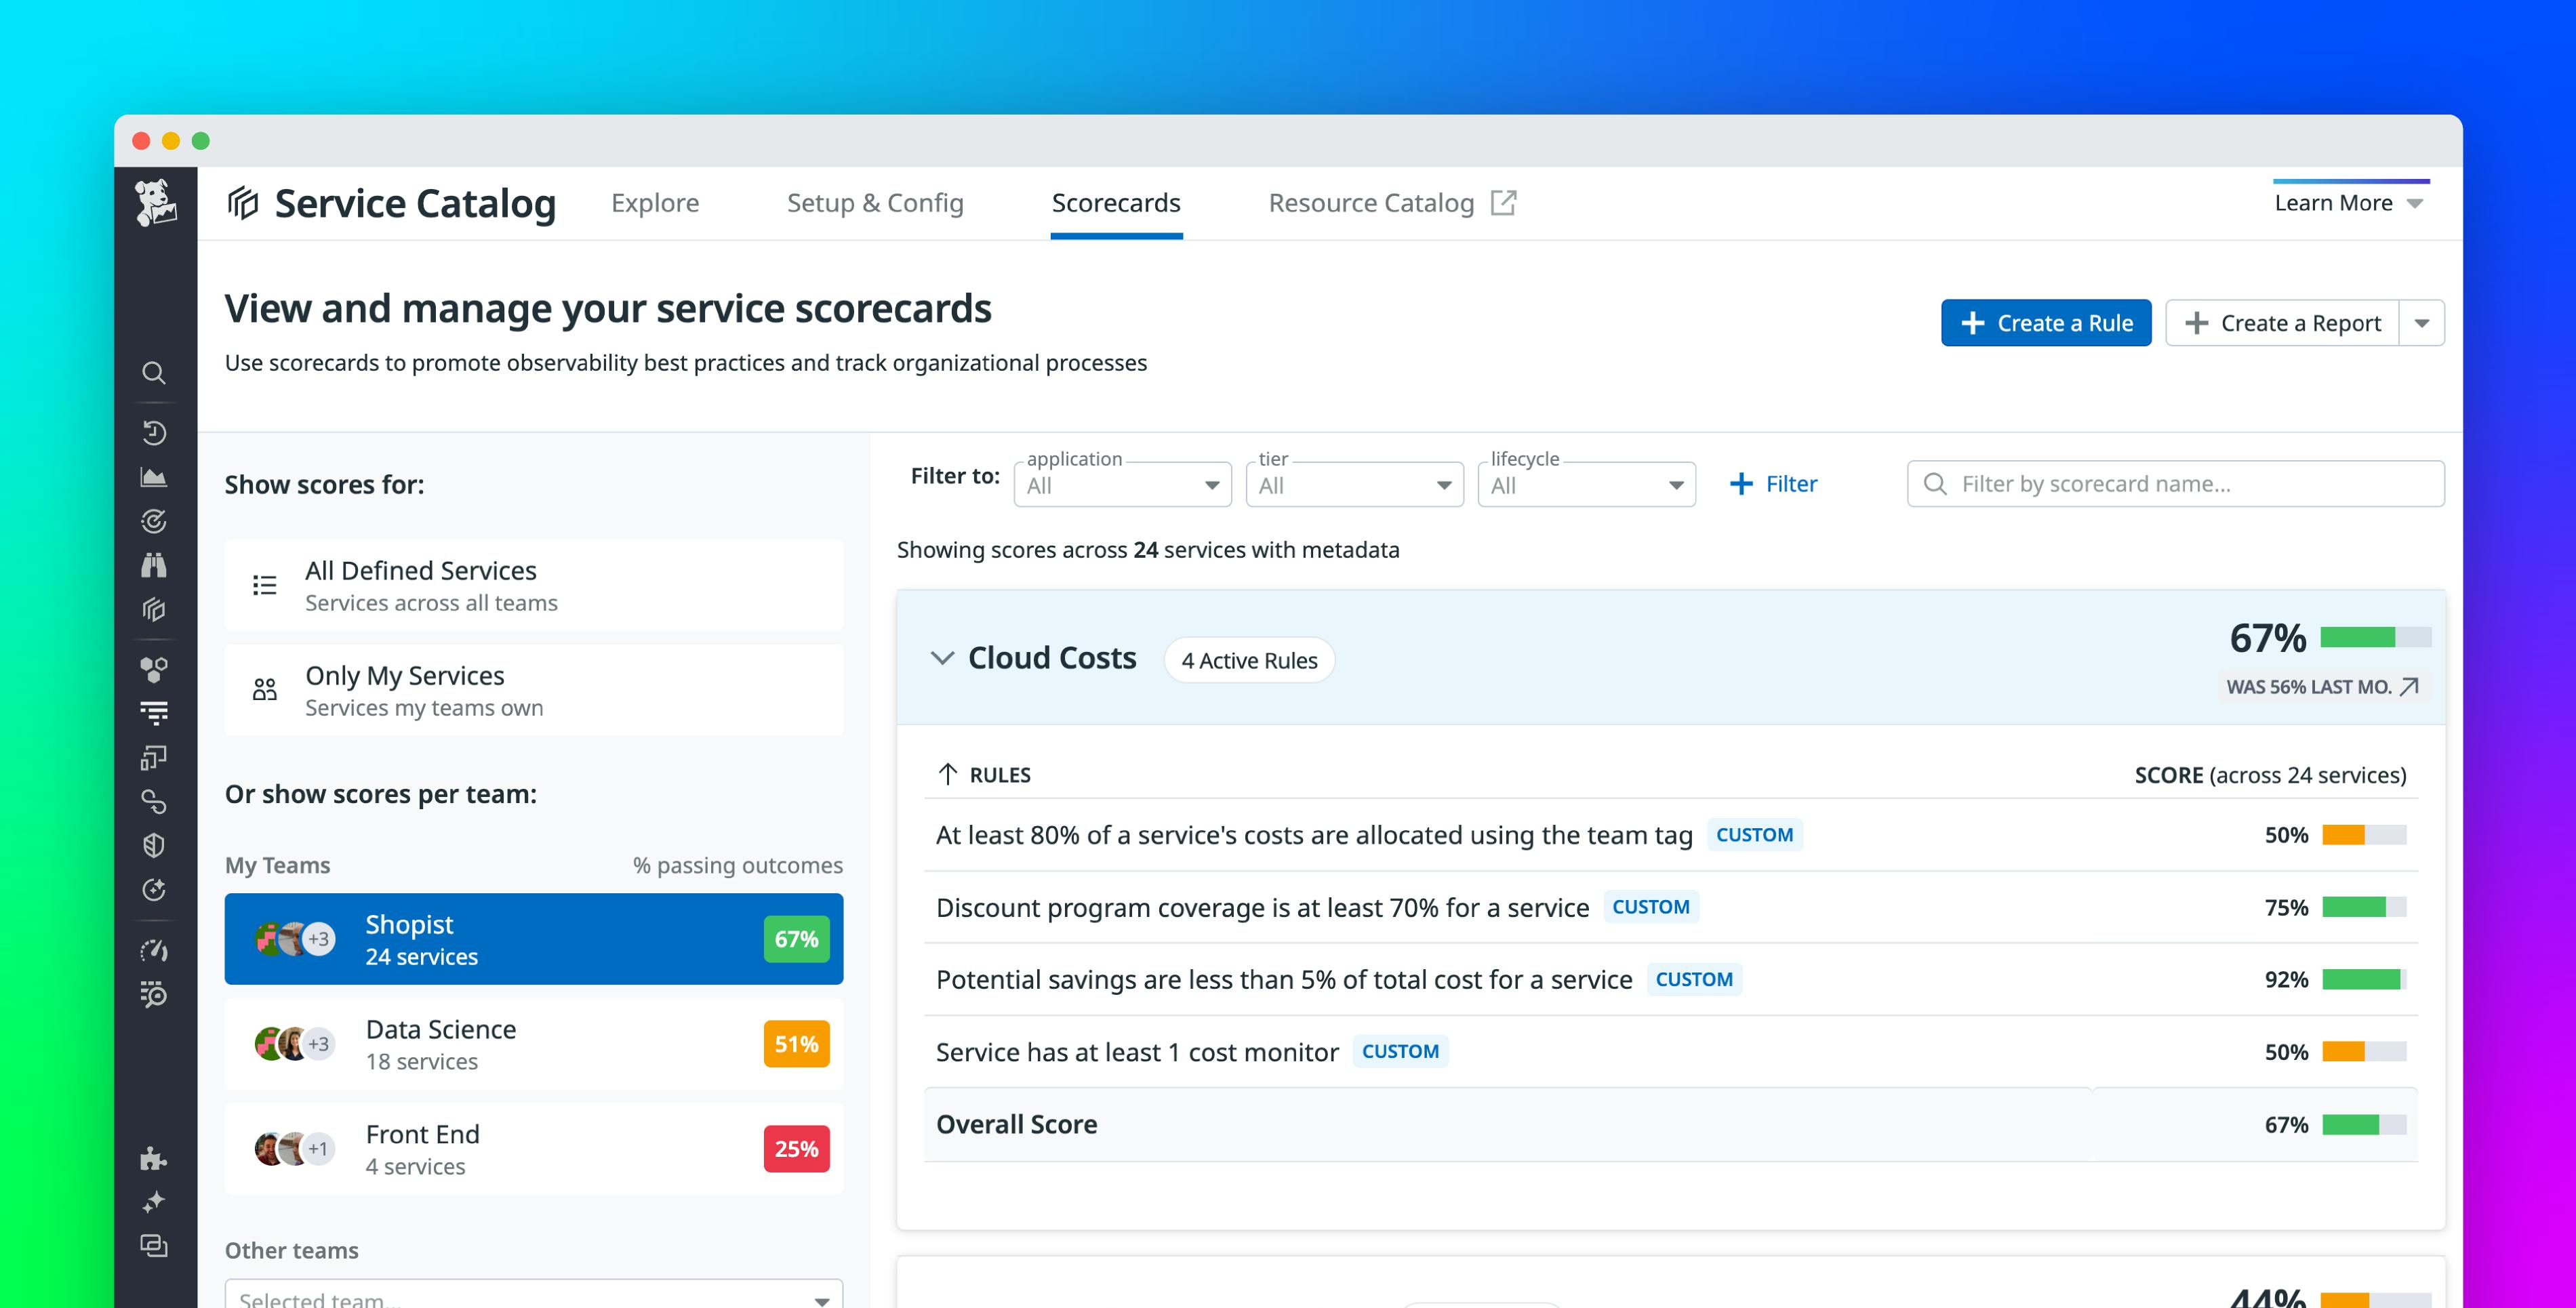This screenshot has height=1308, width=2576.
Task: Open the search icon in the sidebar
Action: pos(154,373)
